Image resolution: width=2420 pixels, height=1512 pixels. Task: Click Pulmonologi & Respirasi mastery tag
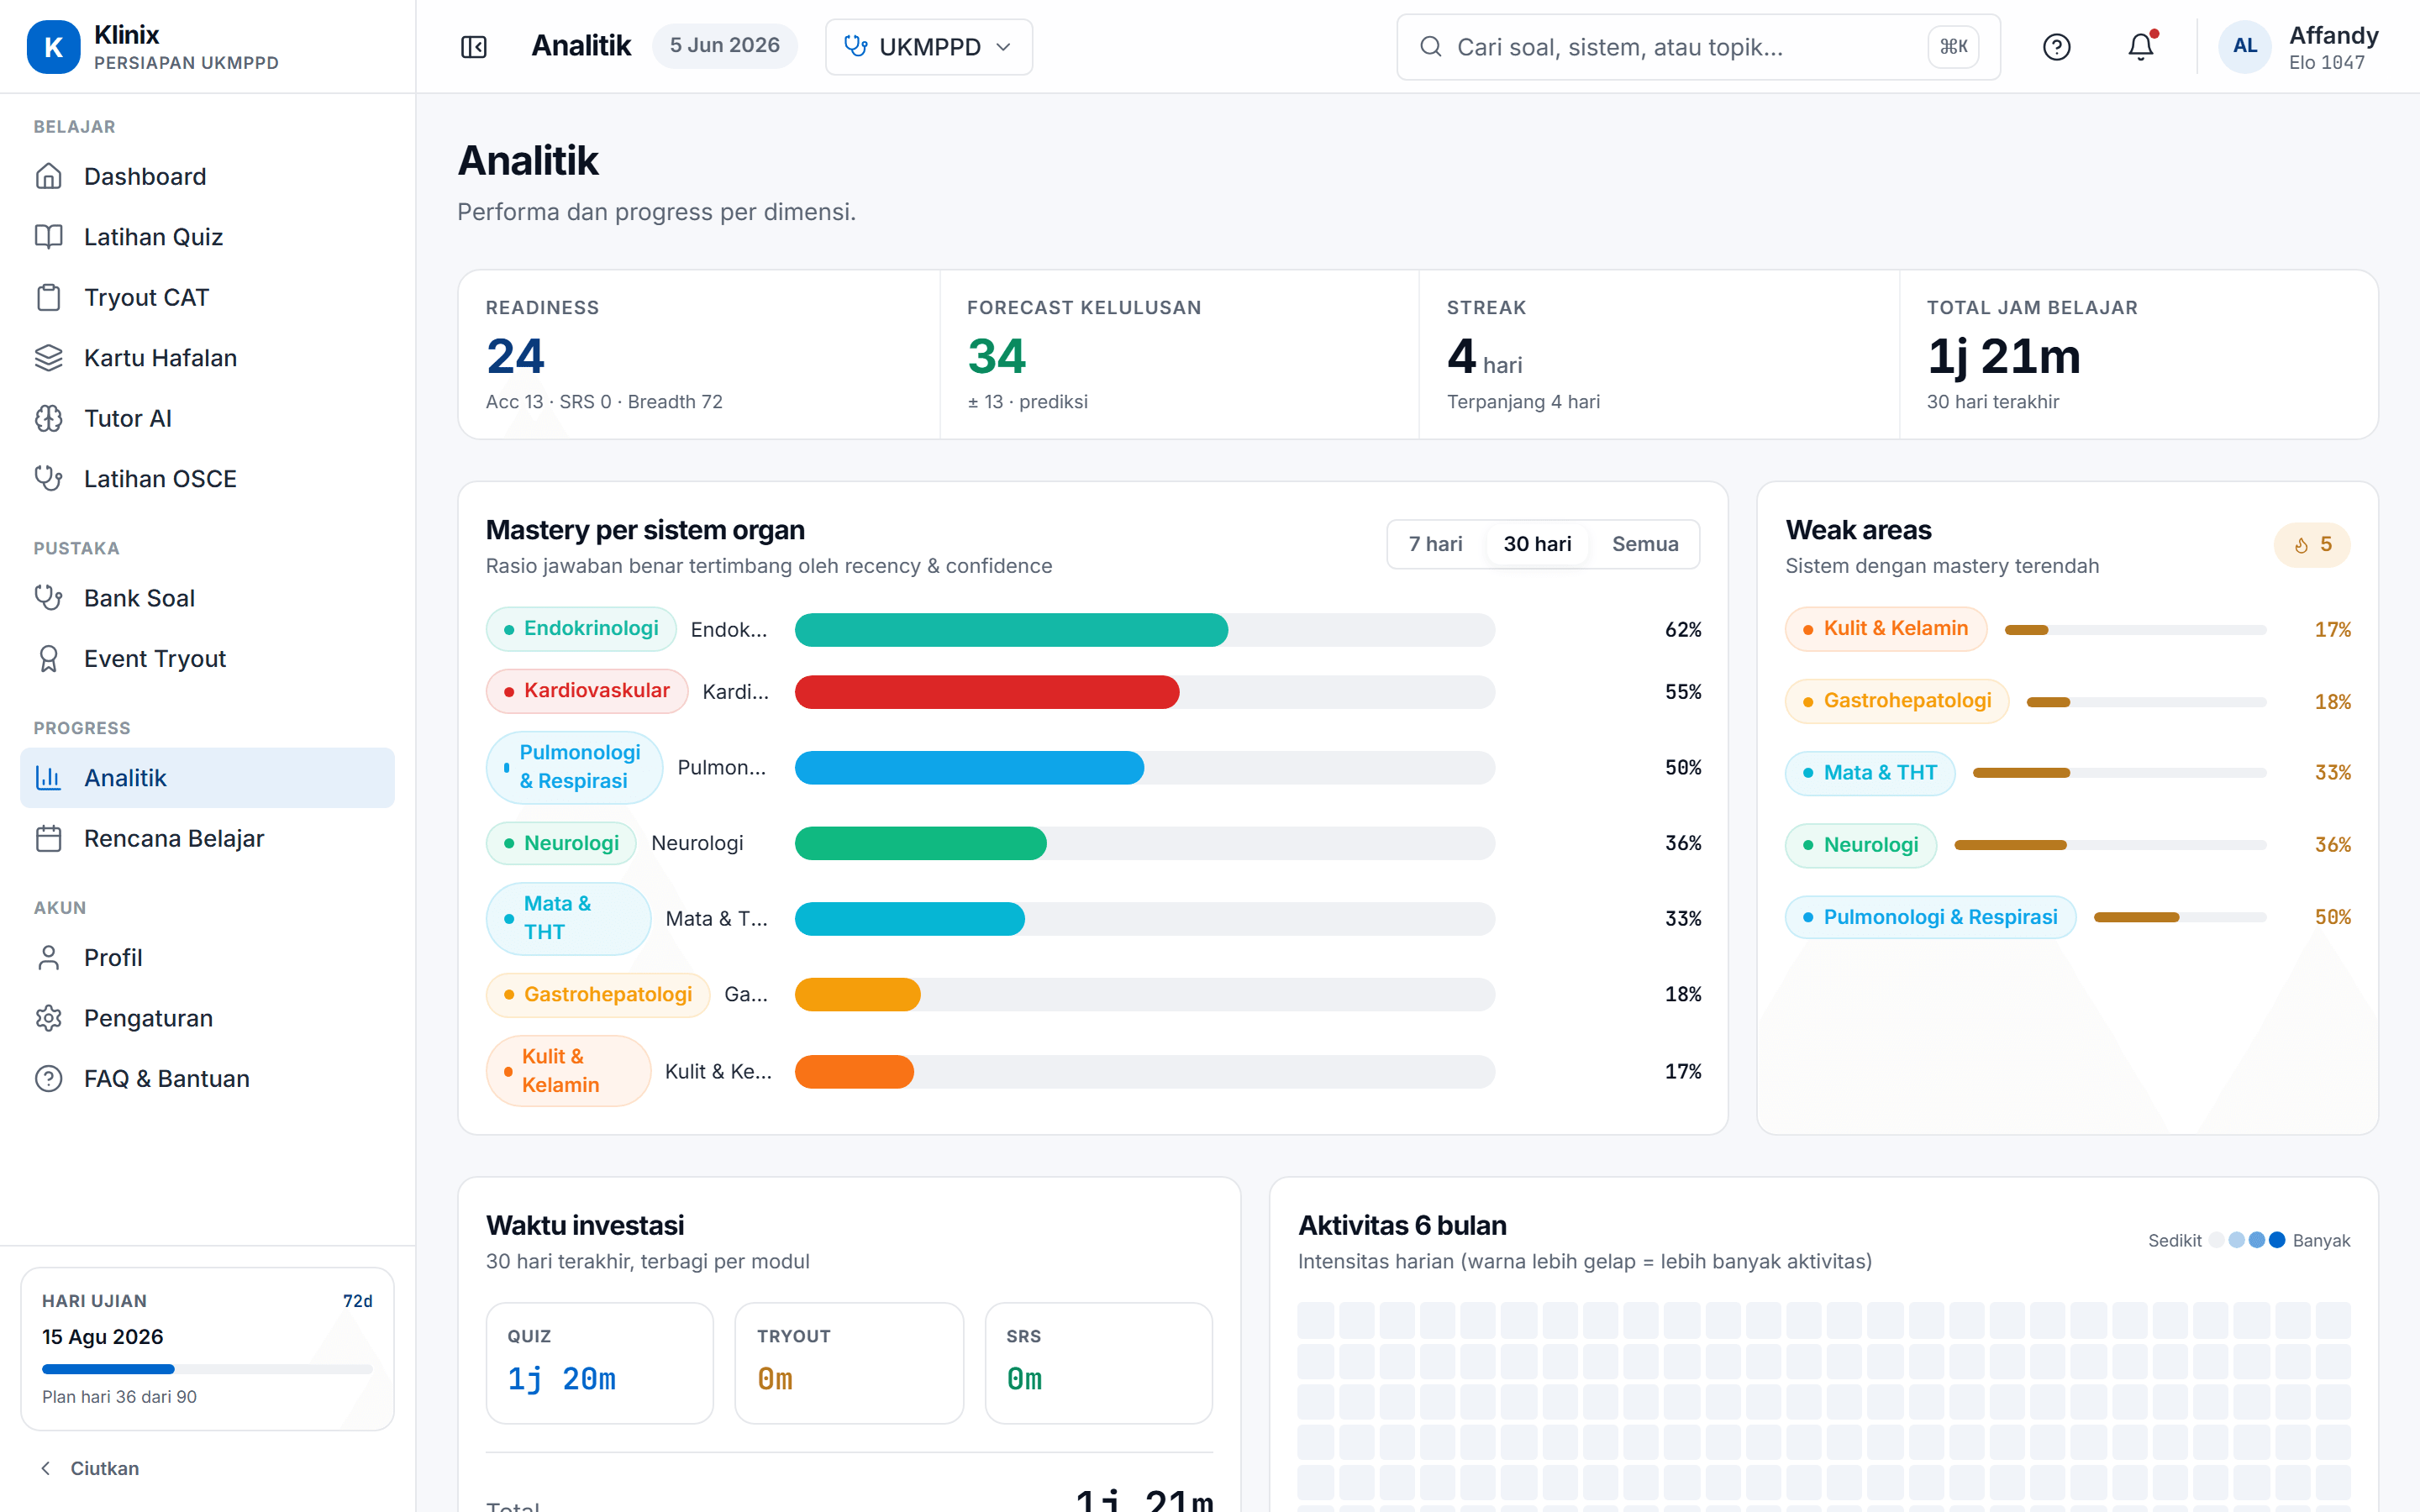pos(574,767)
